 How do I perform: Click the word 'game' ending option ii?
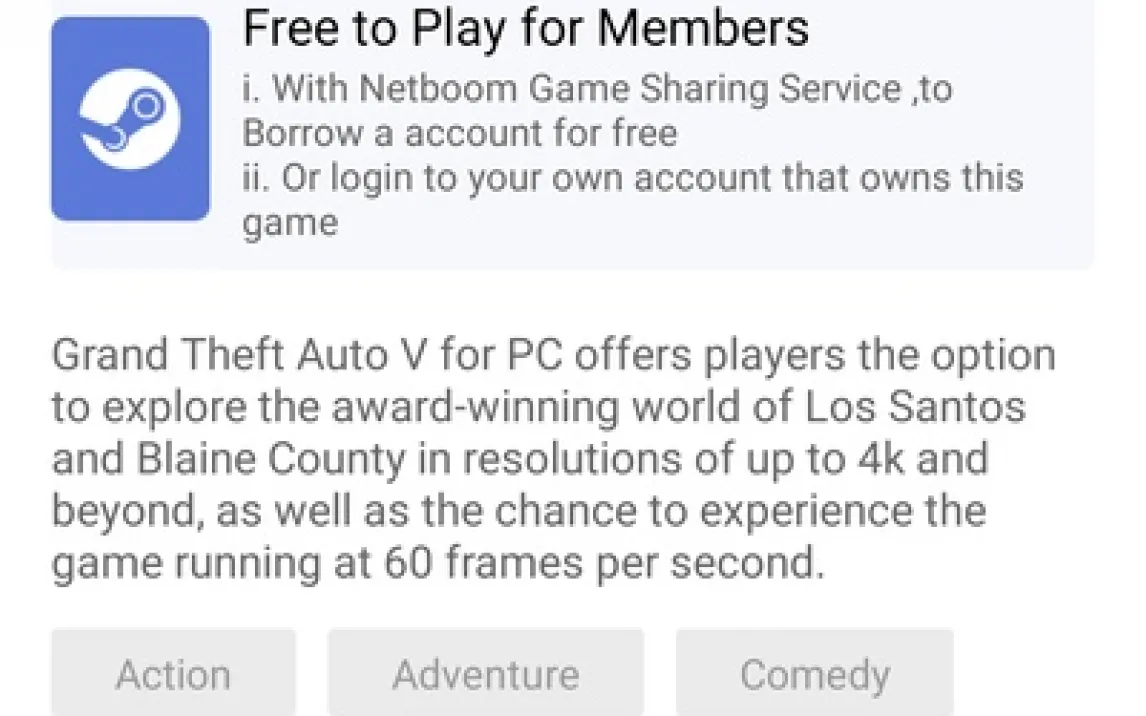[x=289, y=222]
